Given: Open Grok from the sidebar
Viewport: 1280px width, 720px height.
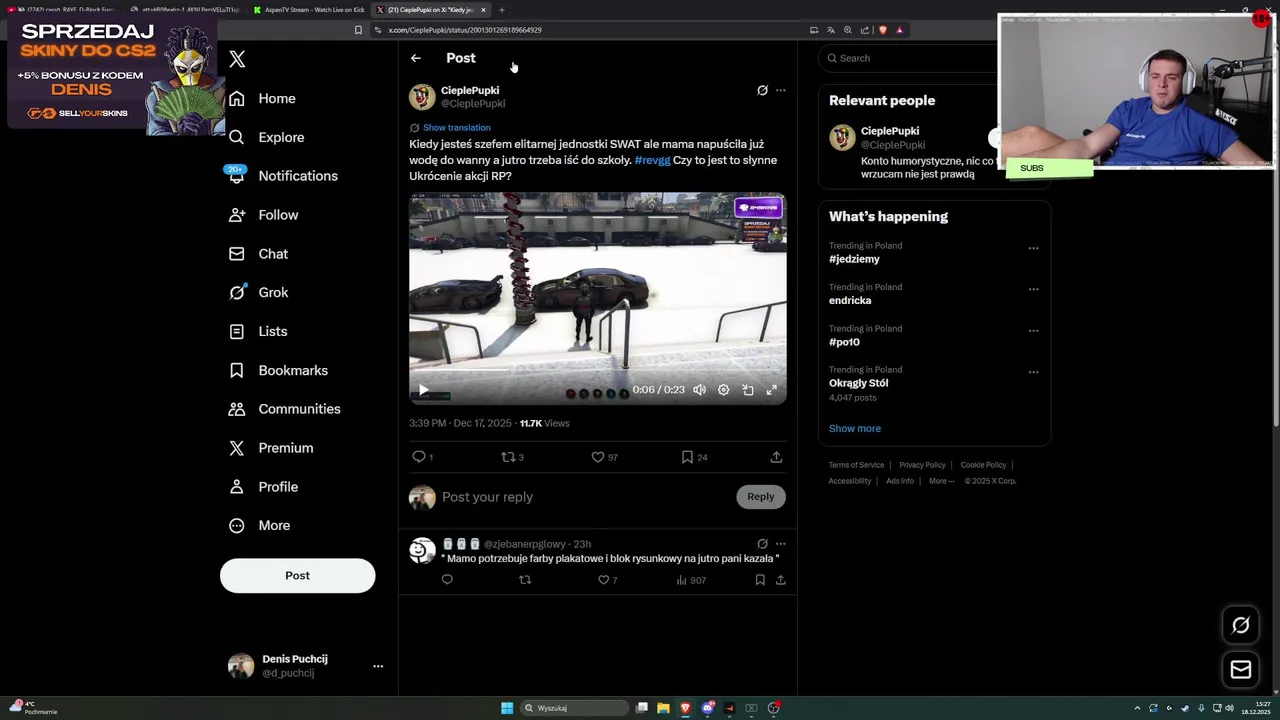Looking at the screenshot, I should click(x=258, y=292).
